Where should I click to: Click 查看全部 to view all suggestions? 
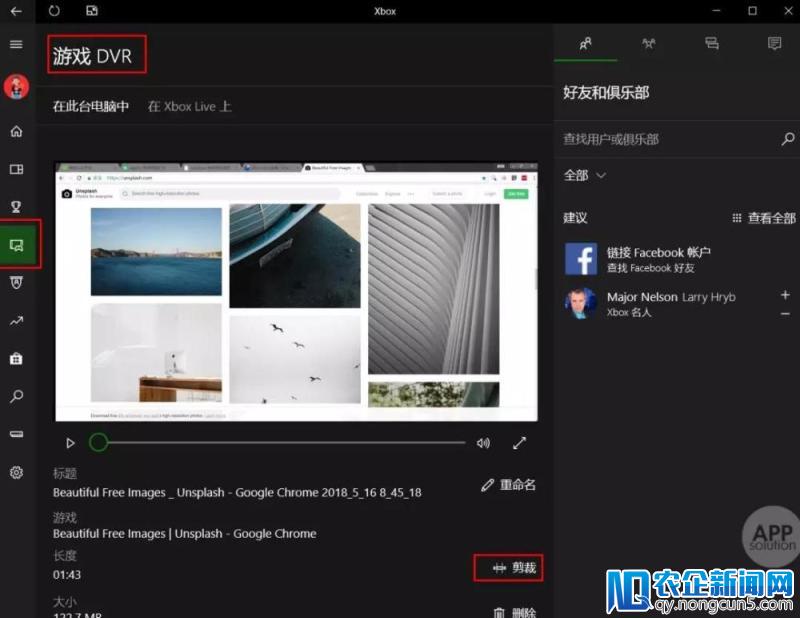tap(764, 218)
